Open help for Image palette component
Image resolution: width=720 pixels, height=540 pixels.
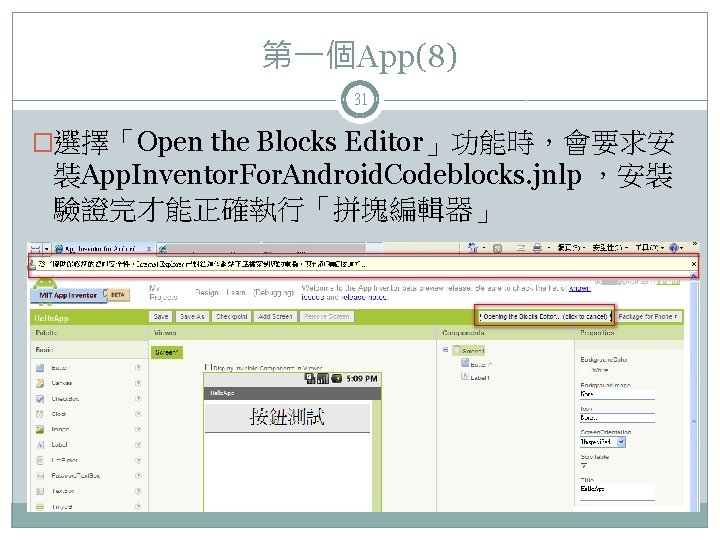(138, 429)
